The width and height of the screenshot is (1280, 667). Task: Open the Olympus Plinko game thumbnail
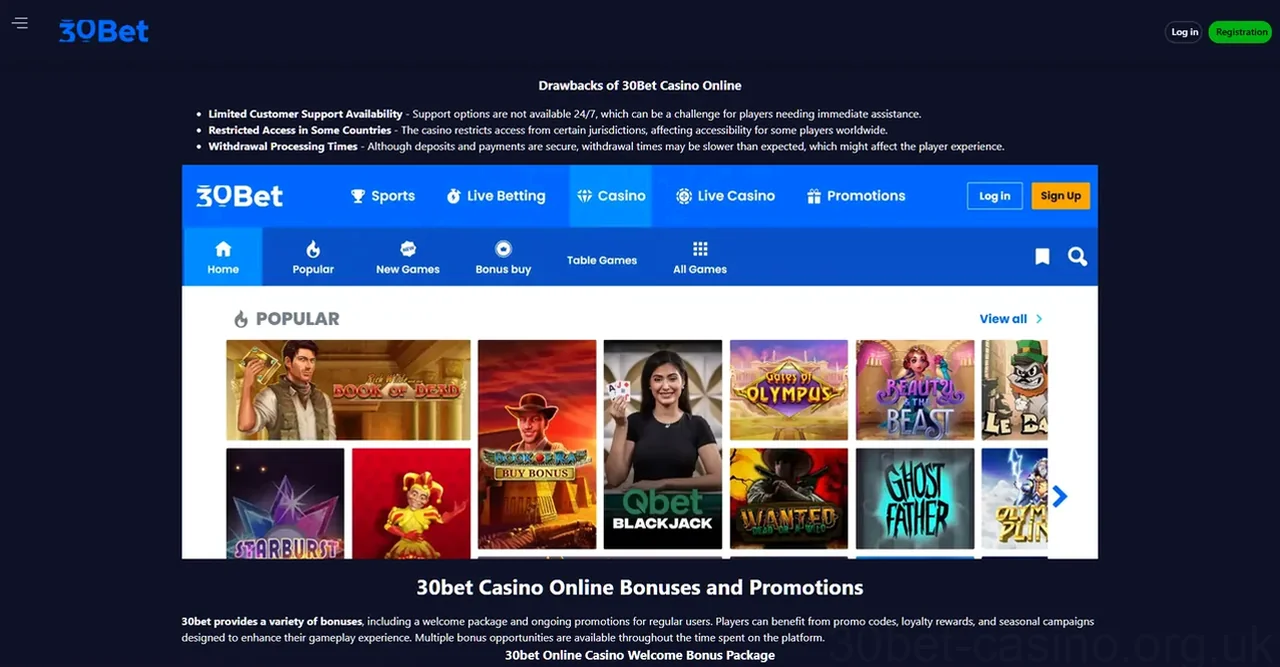[1015, 498]
